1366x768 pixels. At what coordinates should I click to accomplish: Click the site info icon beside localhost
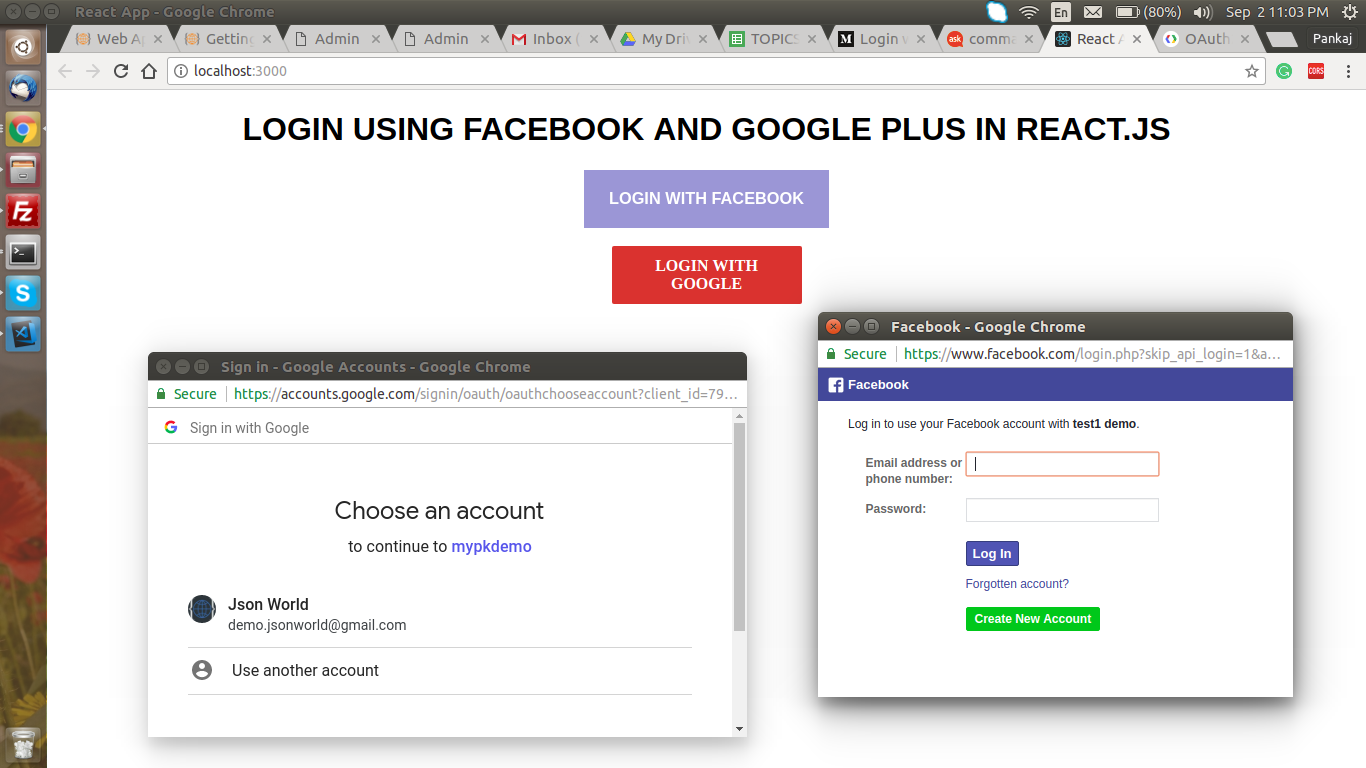tap(181, 71)
